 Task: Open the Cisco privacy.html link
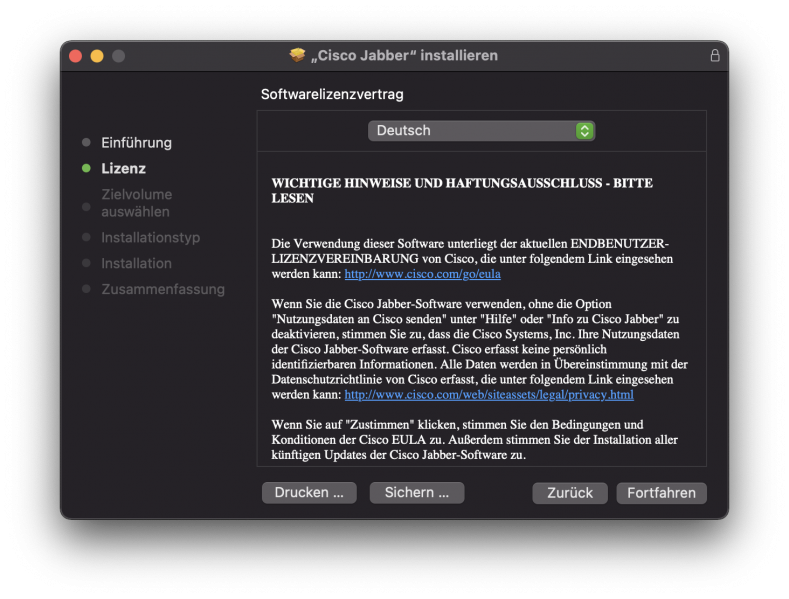(489, 395)
